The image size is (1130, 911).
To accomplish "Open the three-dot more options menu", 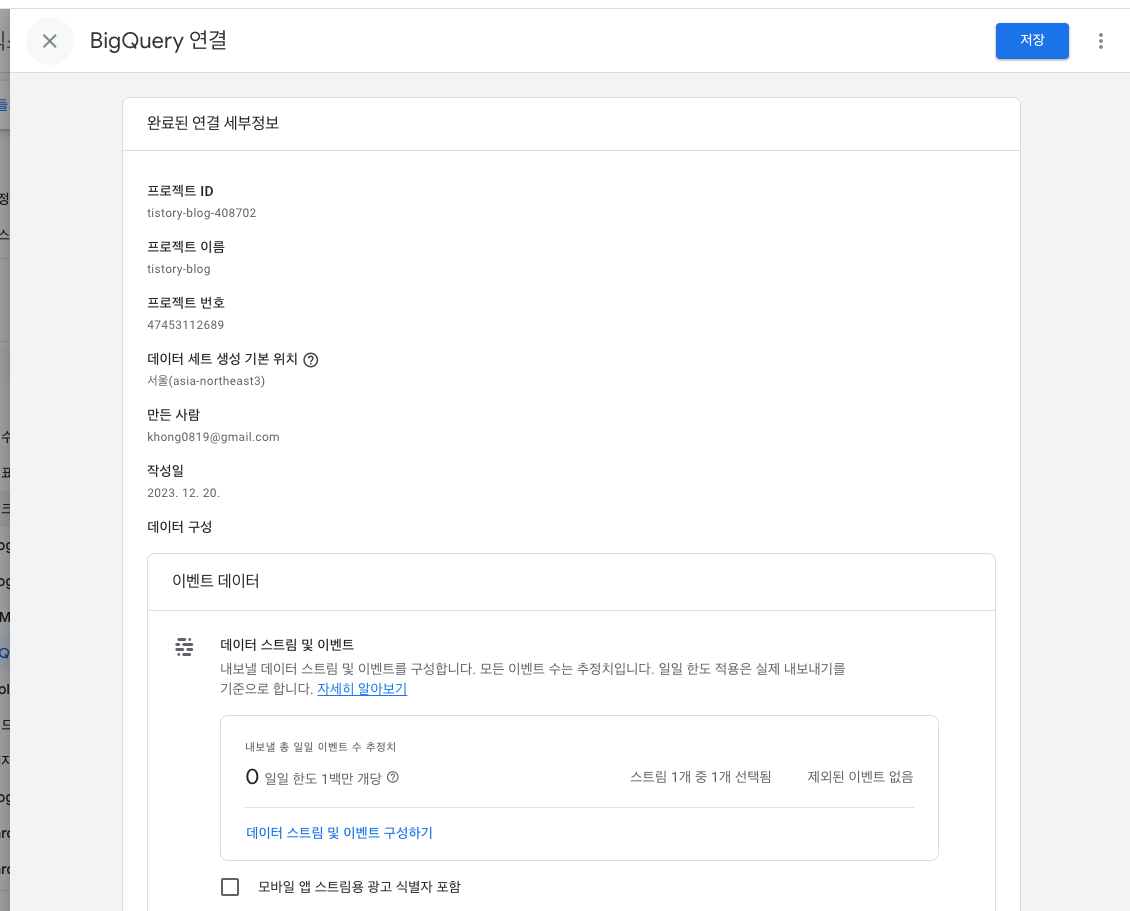I will point(1100,41).
